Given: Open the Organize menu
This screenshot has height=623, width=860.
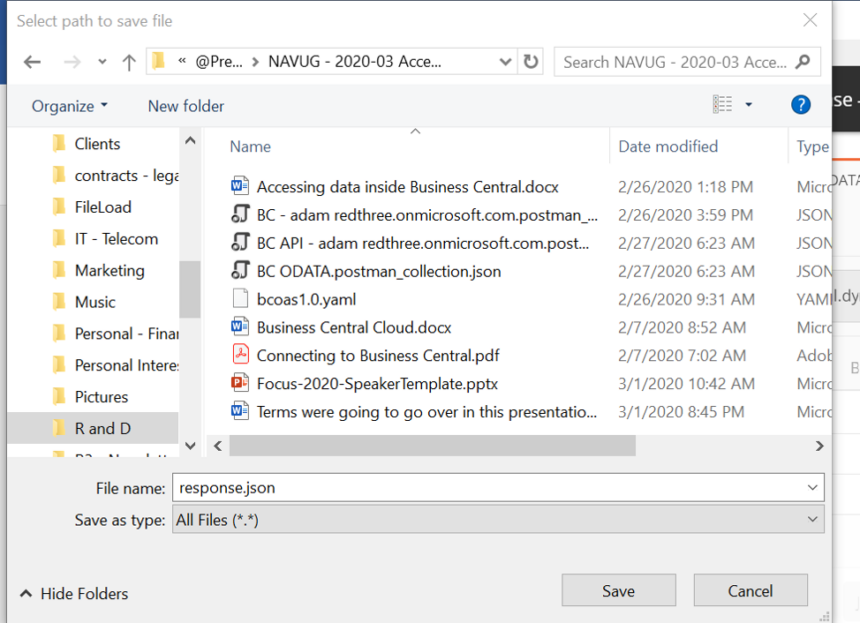Looking at the screenshot, I should [69, 106].
